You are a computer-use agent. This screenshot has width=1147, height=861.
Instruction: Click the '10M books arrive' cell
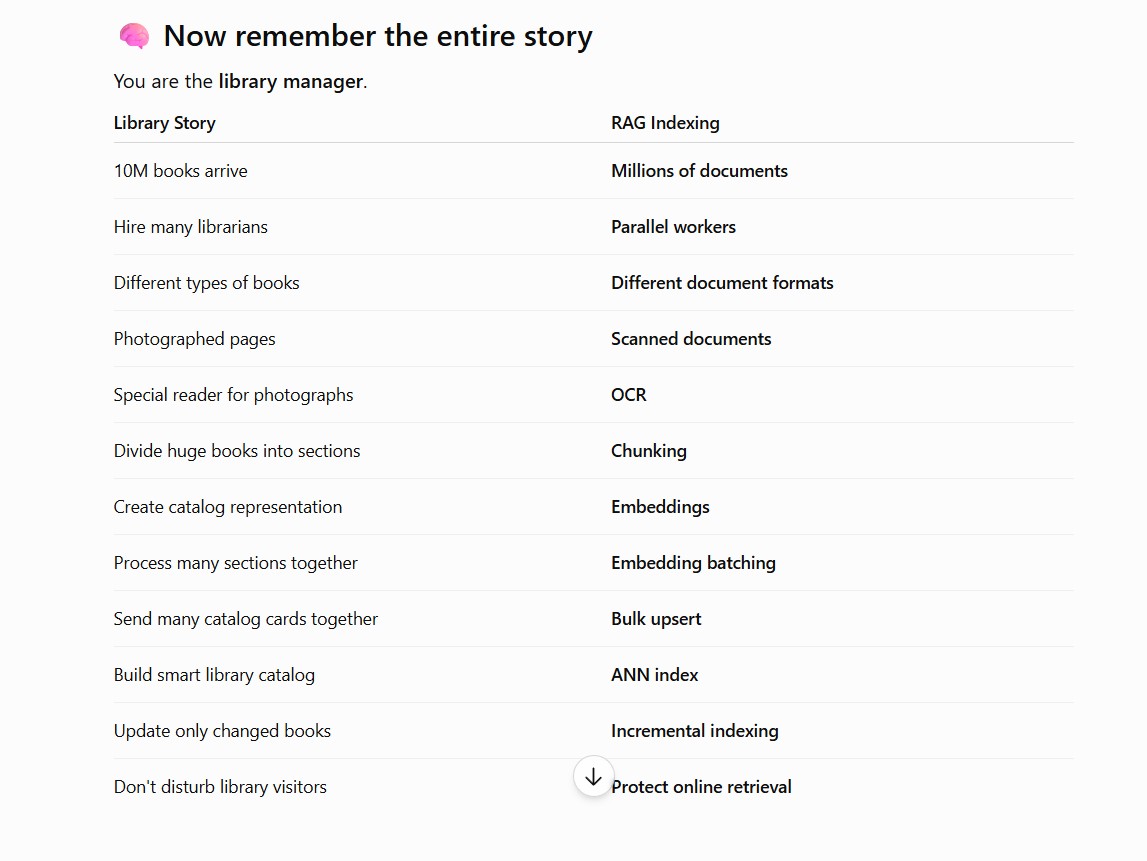[181, 170]
